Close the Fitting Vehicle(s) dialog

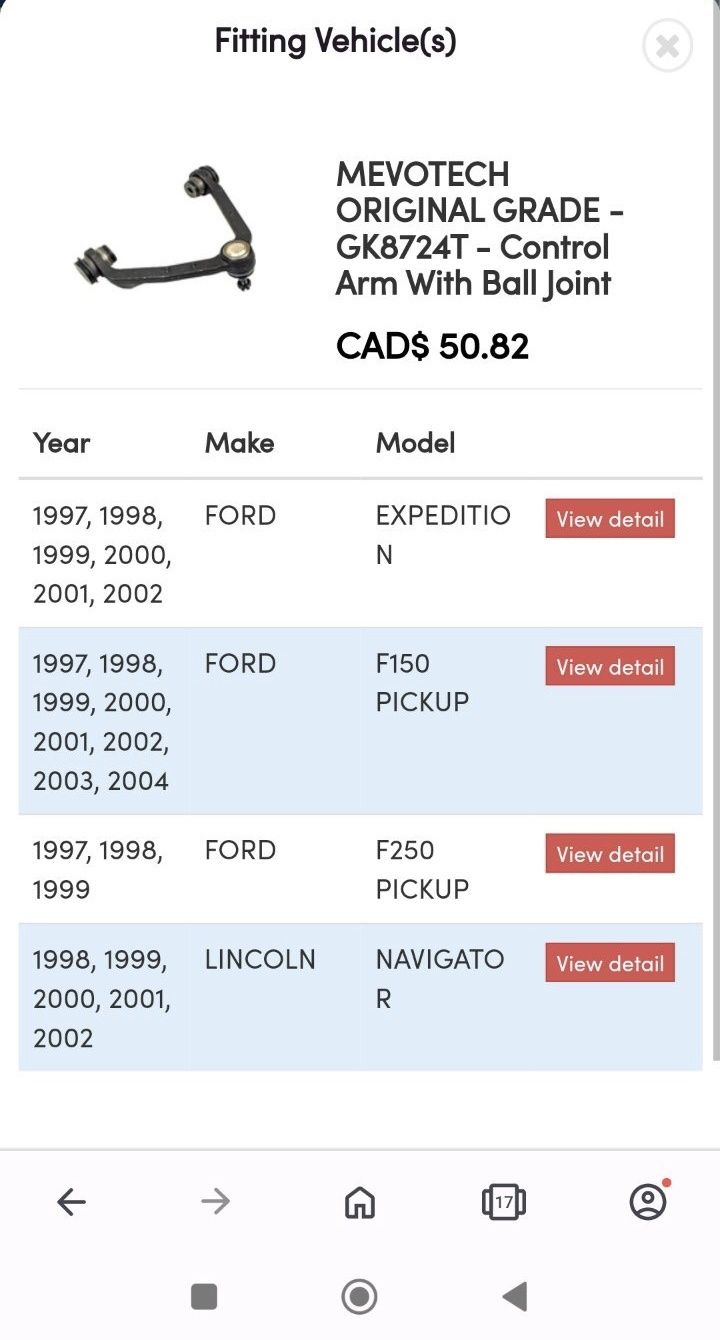(x=667, y=46)
